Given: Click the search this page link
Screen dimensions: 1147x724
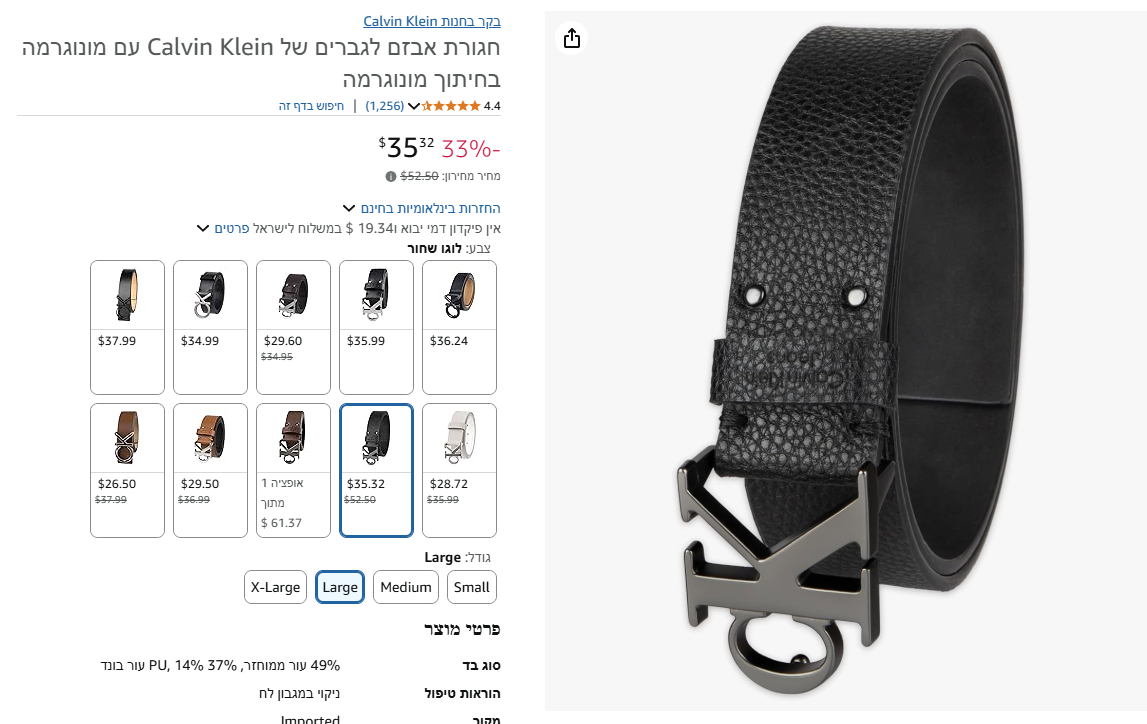Looking at the screenshot, I should click(311, 106).
